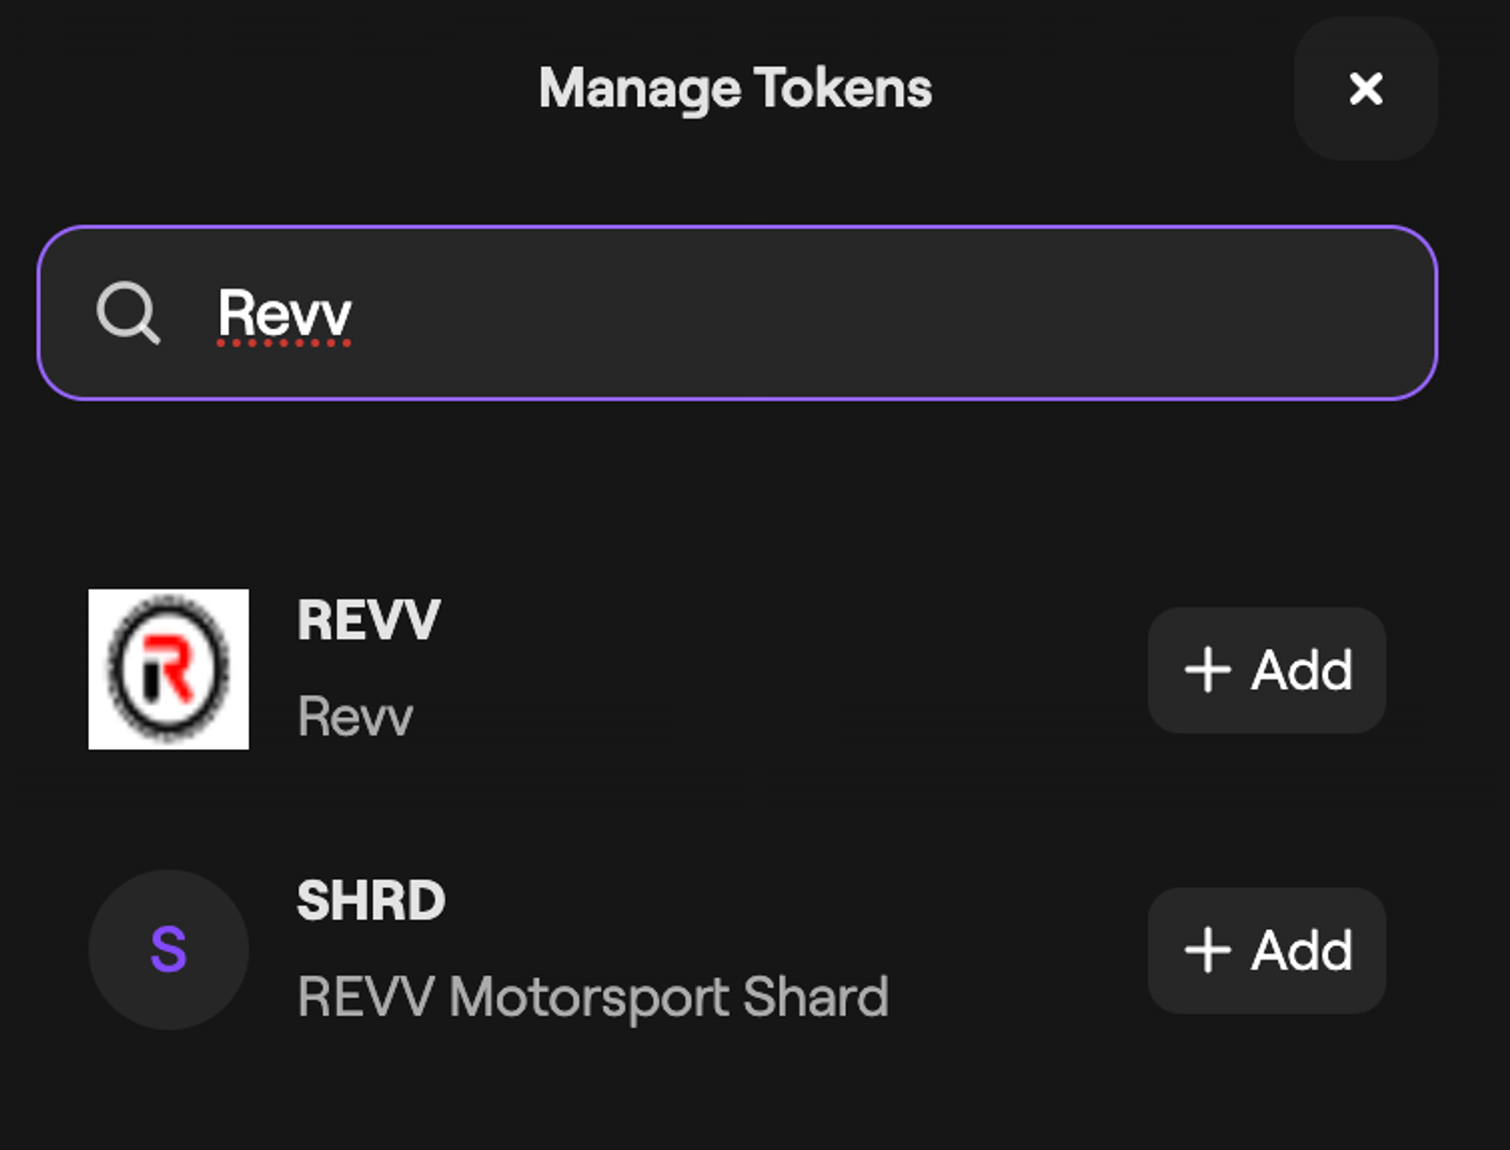Click the "Manage Tokens" dialog heading
Image resolution: width=1510 pixels, height=1150 pixels.
(735, 88)
